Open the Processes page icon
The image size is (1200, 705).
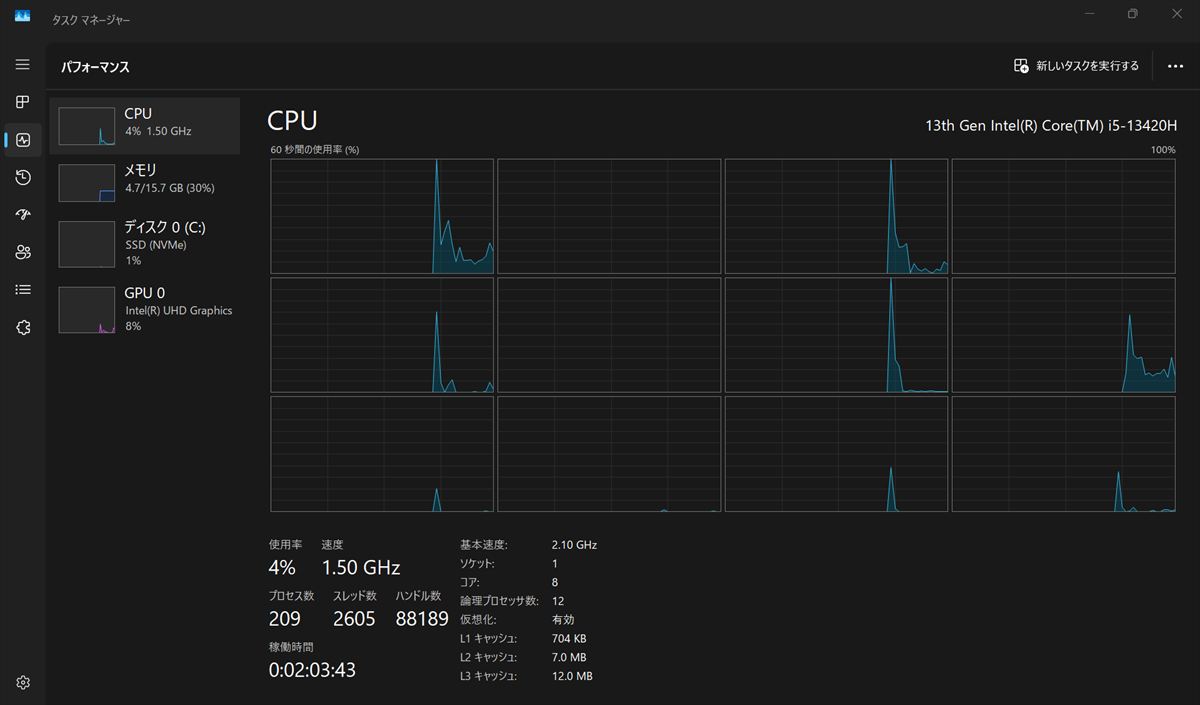[23, 102]
